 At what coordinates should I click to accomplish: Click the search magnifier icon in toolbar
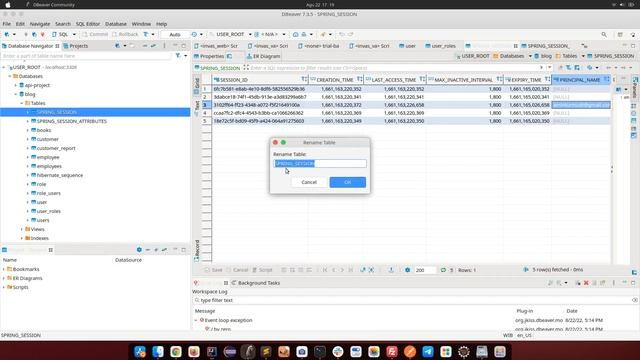pyautogui.click(x=604, y=35)
